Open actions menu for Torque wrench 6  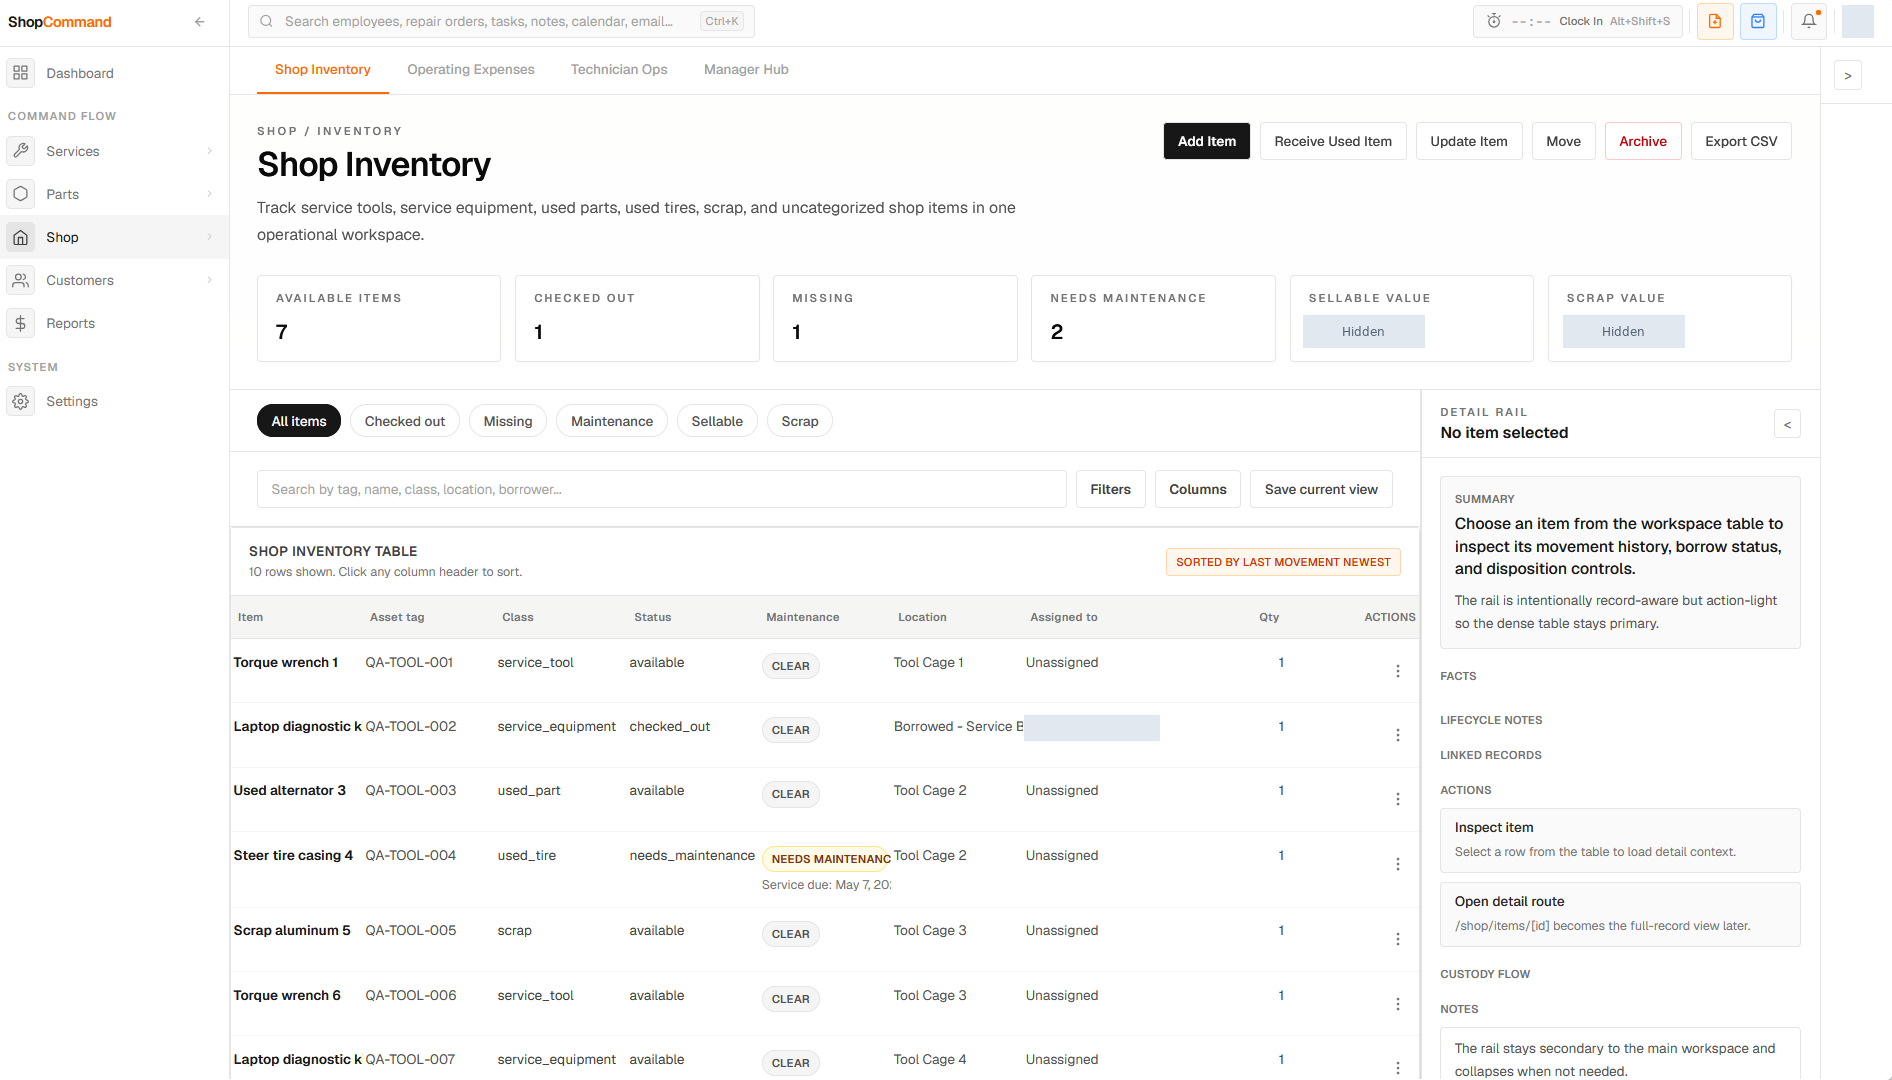pos(1397,1004)
